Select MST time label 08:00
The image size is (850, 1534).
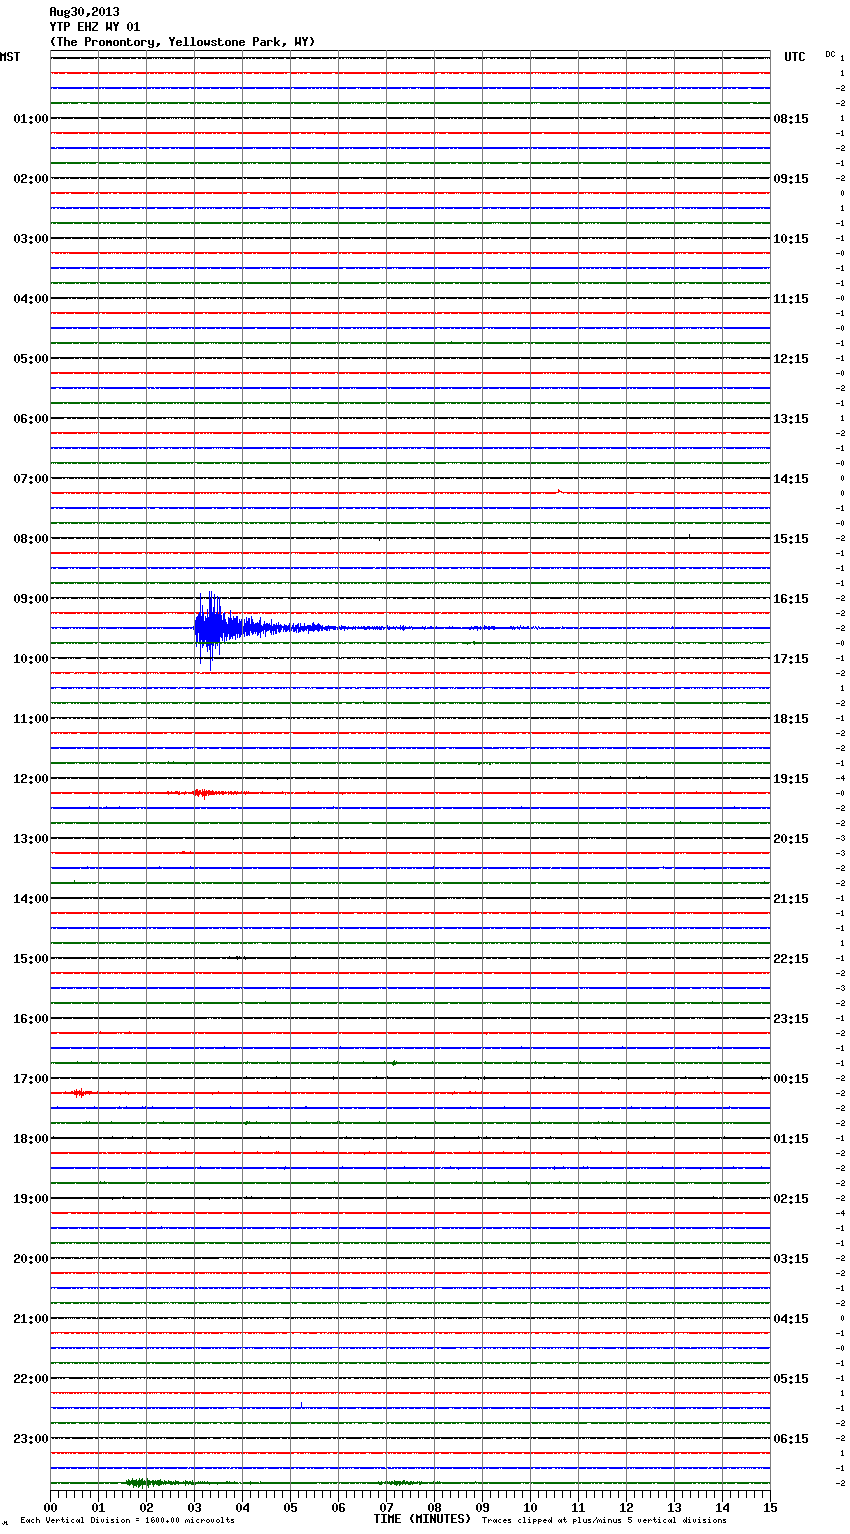(31, 539)
